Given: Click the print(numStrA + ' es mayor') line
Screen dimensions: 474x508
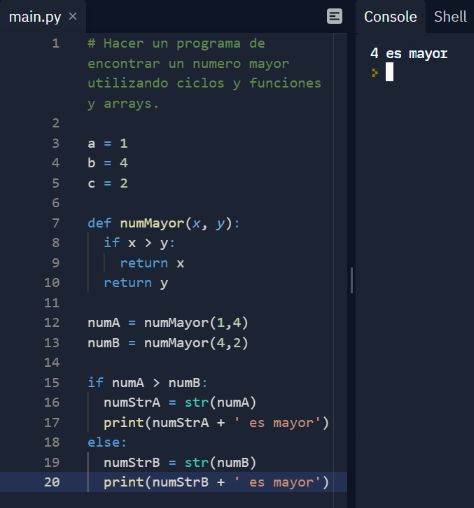Looking at the screenshot, I should 216,423.
